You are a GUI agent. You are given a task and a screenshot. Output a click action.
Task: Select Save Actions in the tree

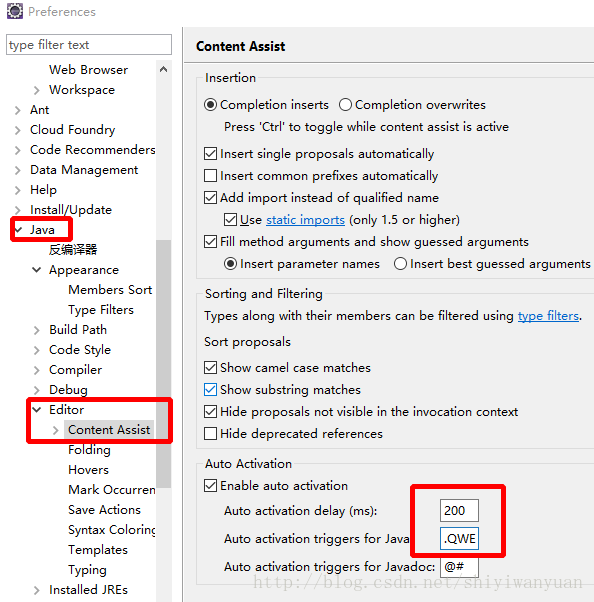[x=104, y=510]
